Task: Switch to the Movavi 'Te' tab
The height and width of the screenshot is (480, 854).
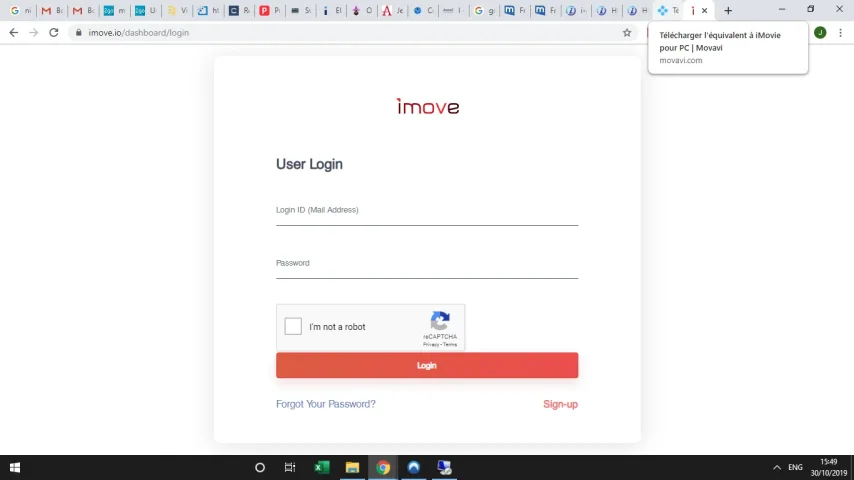Action: tap(668, 10)
